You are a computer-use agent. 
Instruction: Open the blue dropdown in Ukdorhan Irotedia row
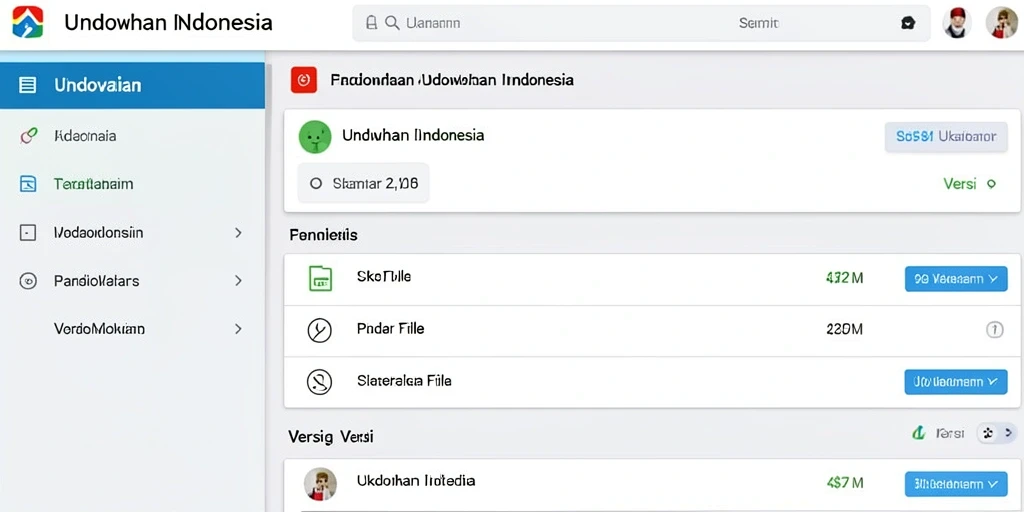pyautogui.click(x=955, y=484)
